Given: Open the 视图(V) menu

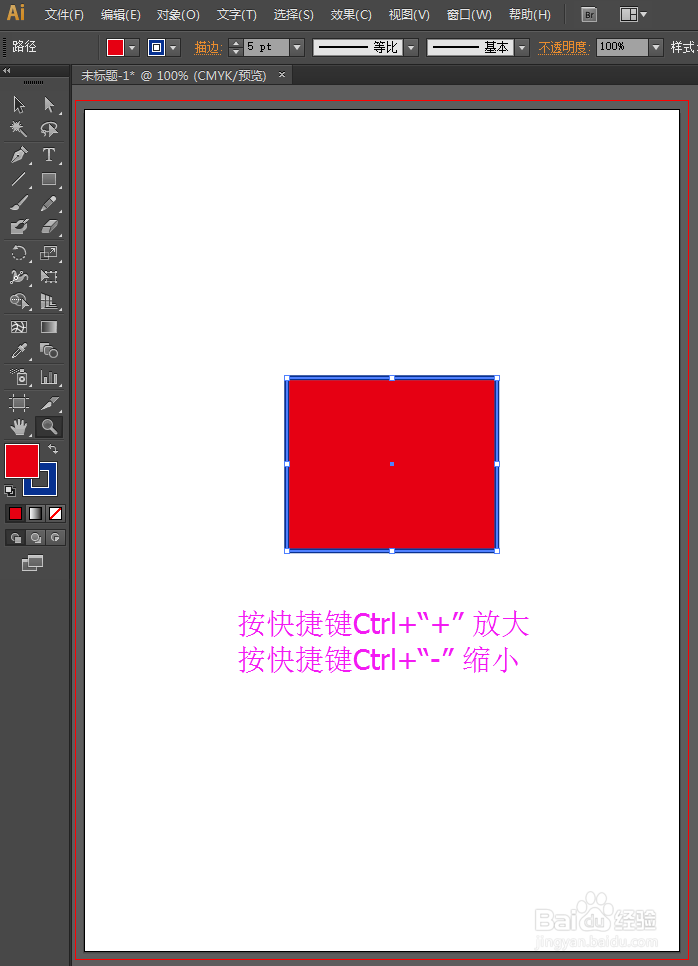Looking at the screenshot, I should coord(409,15).
